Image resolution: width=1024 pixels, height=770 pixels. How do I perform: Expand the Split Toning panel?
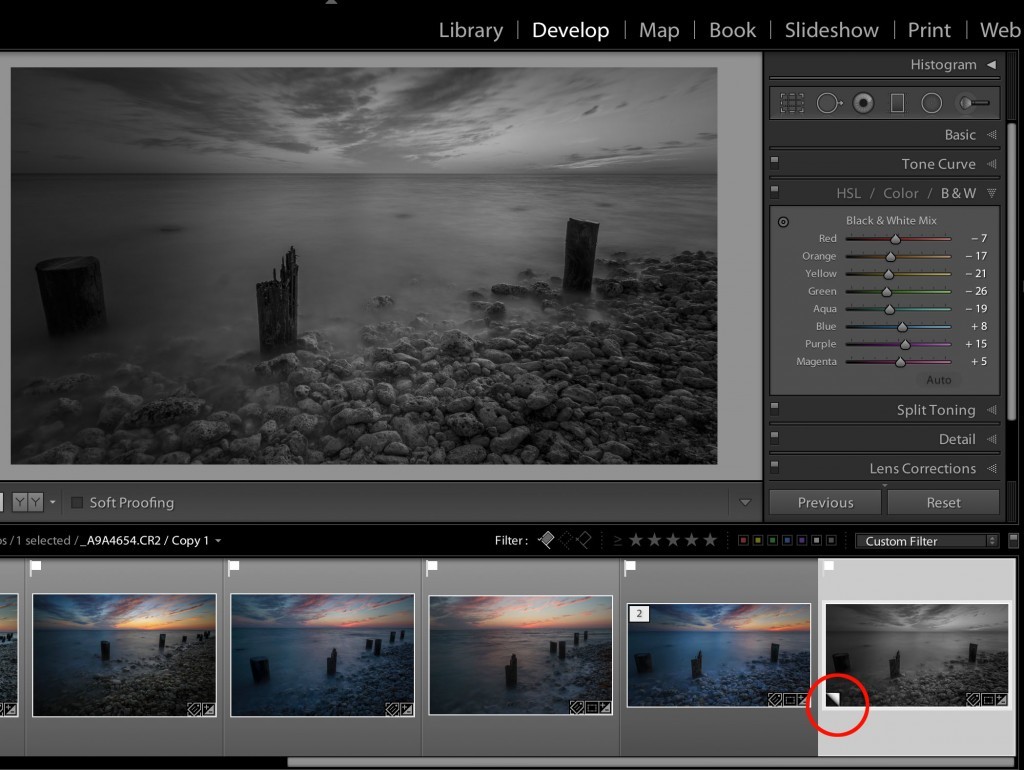[x=937, y=410]
